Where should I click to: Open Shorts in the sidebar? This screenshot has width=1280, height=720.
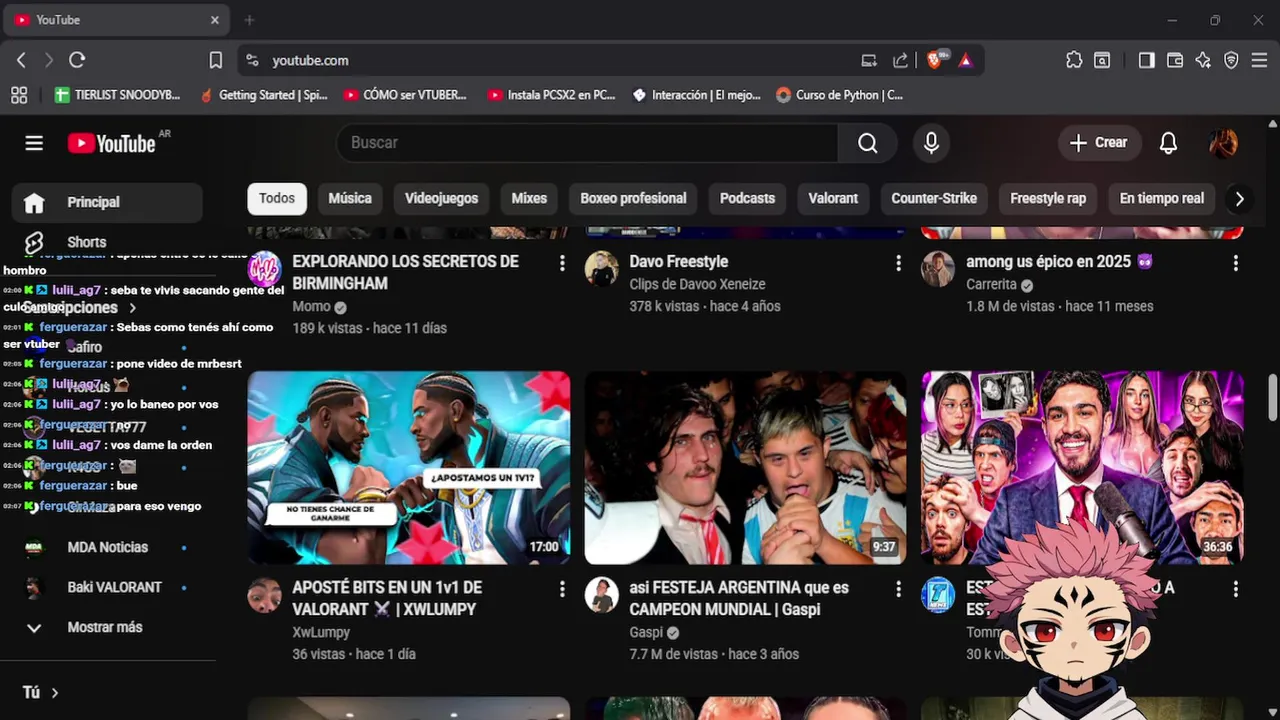point(107,242)
